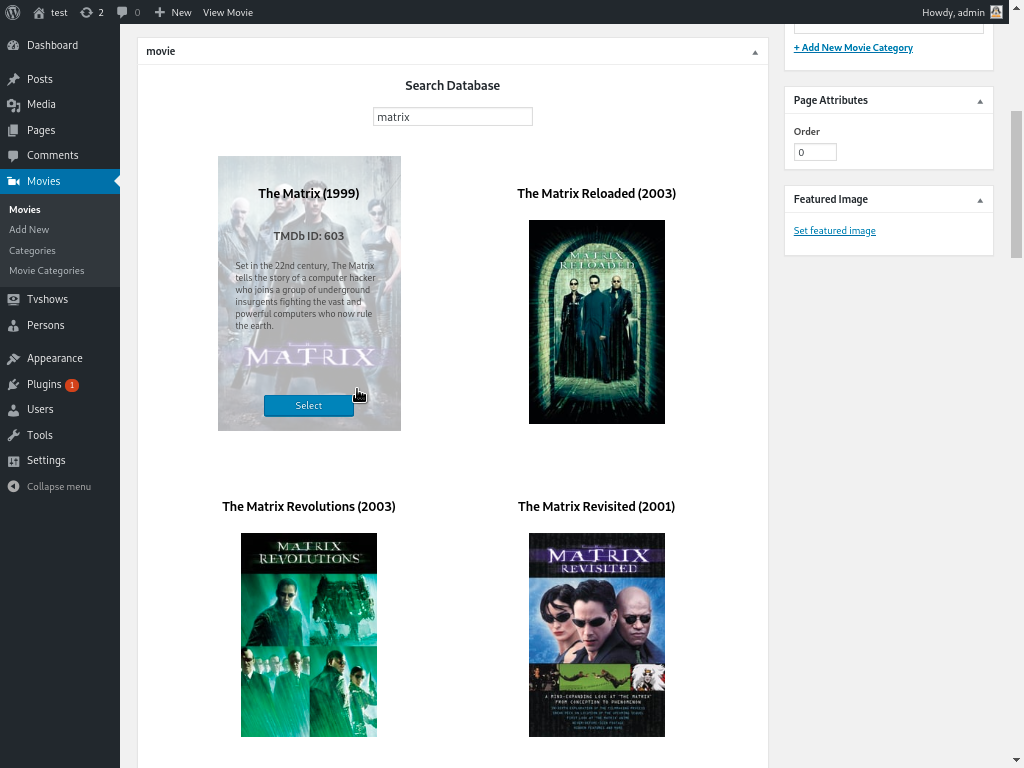Click the WordPress logo icon
This screenshot has height=768, width=1024.
[x=13, y=12]
